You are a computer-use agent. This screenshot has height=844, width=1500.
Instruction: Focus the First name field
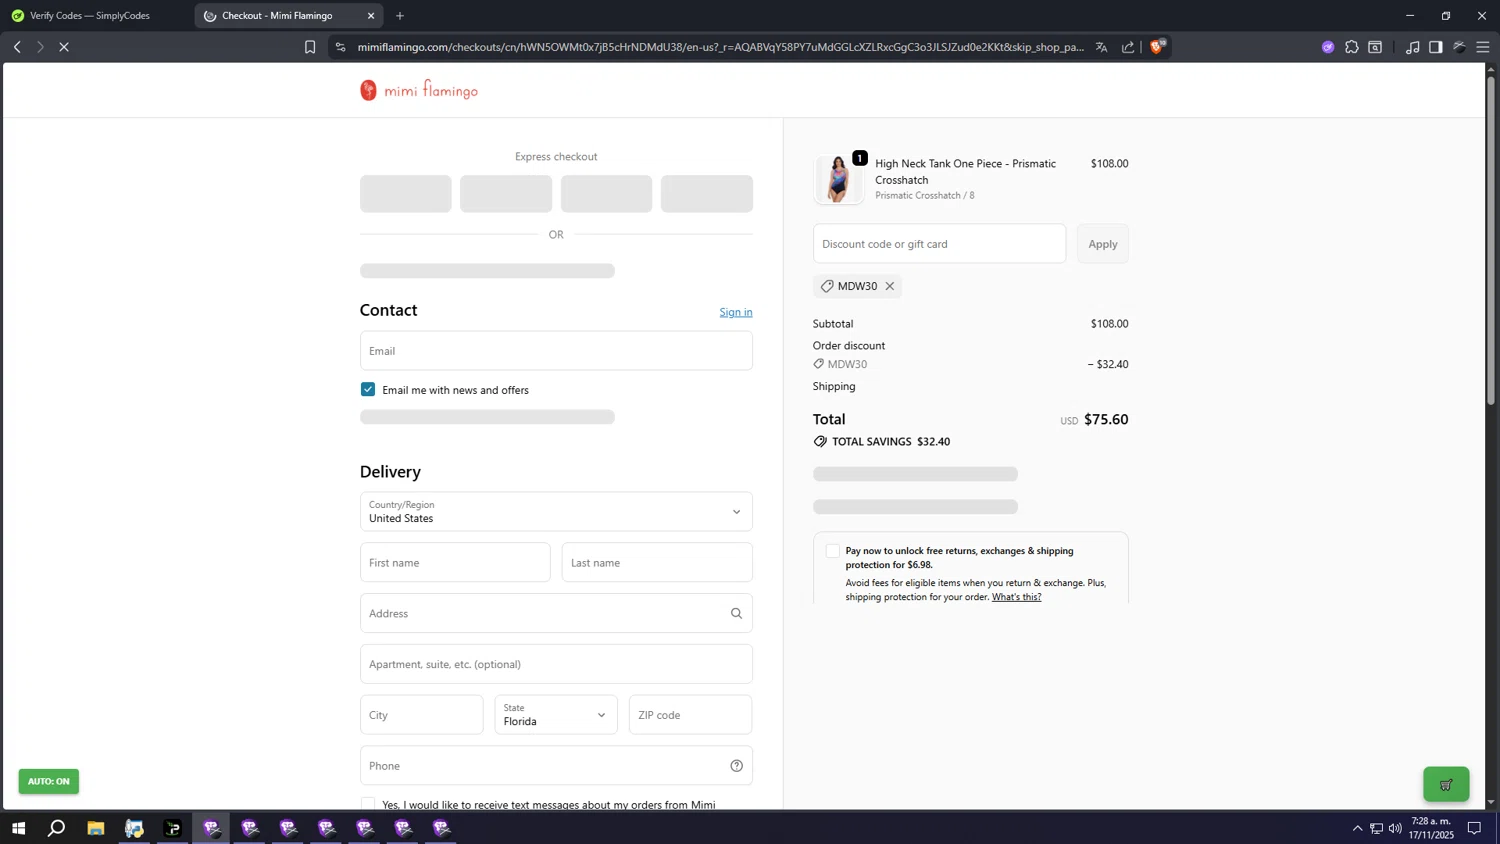tap(455, 562)
